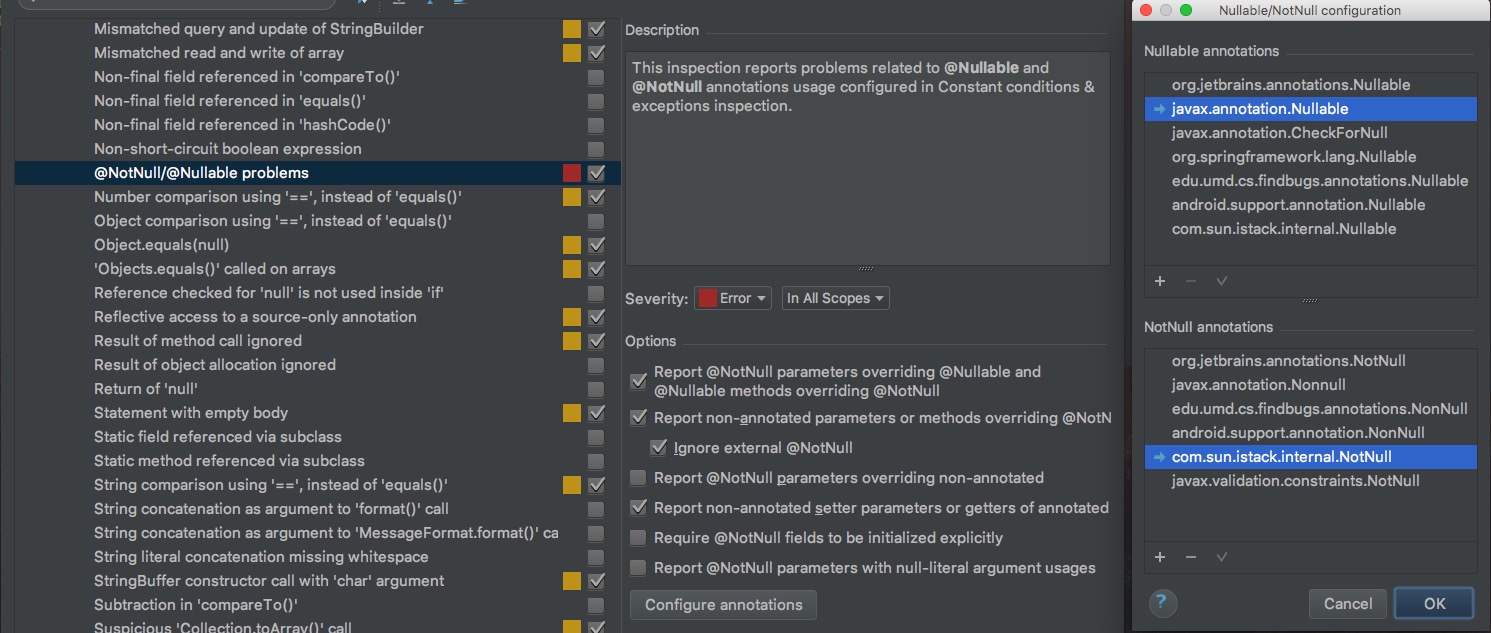Click the red severity square of @NotNull/@Nullable problems
1491x633 pixels.
572,173
